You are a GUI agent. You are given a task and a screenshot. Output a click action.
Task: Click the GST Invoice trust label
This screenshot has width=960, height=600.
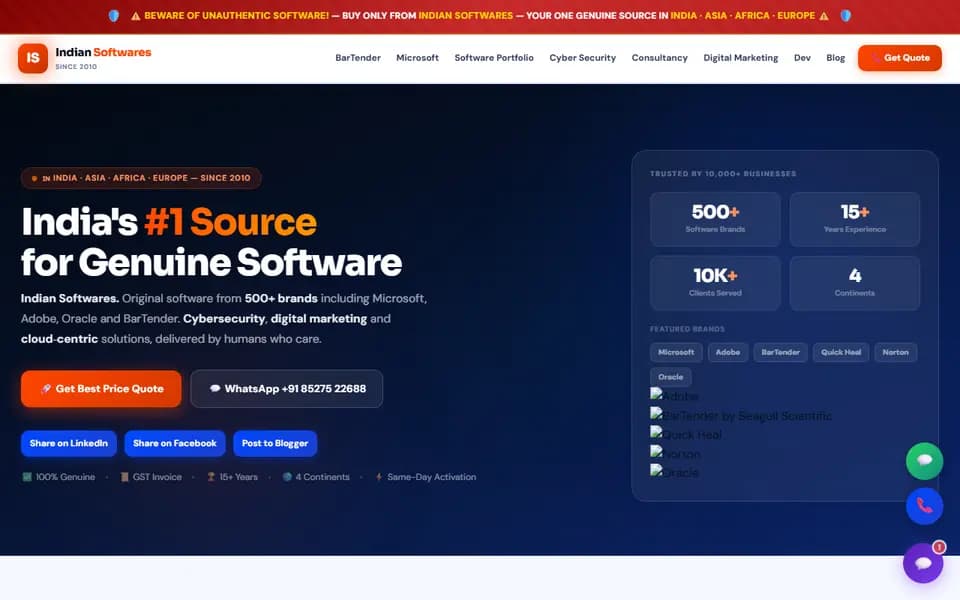pos(151,477)
